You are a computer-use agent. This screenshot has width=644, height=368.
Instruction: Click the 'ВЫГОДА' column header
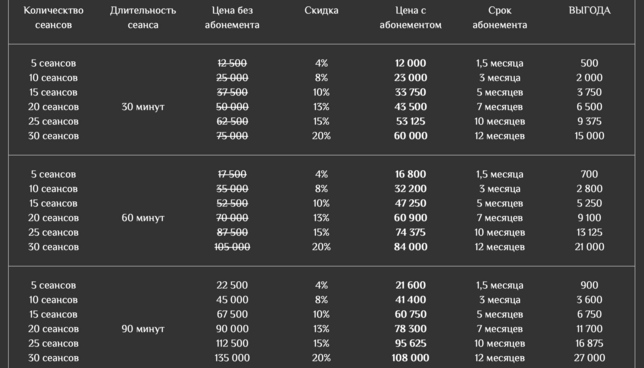click(589, 11)
